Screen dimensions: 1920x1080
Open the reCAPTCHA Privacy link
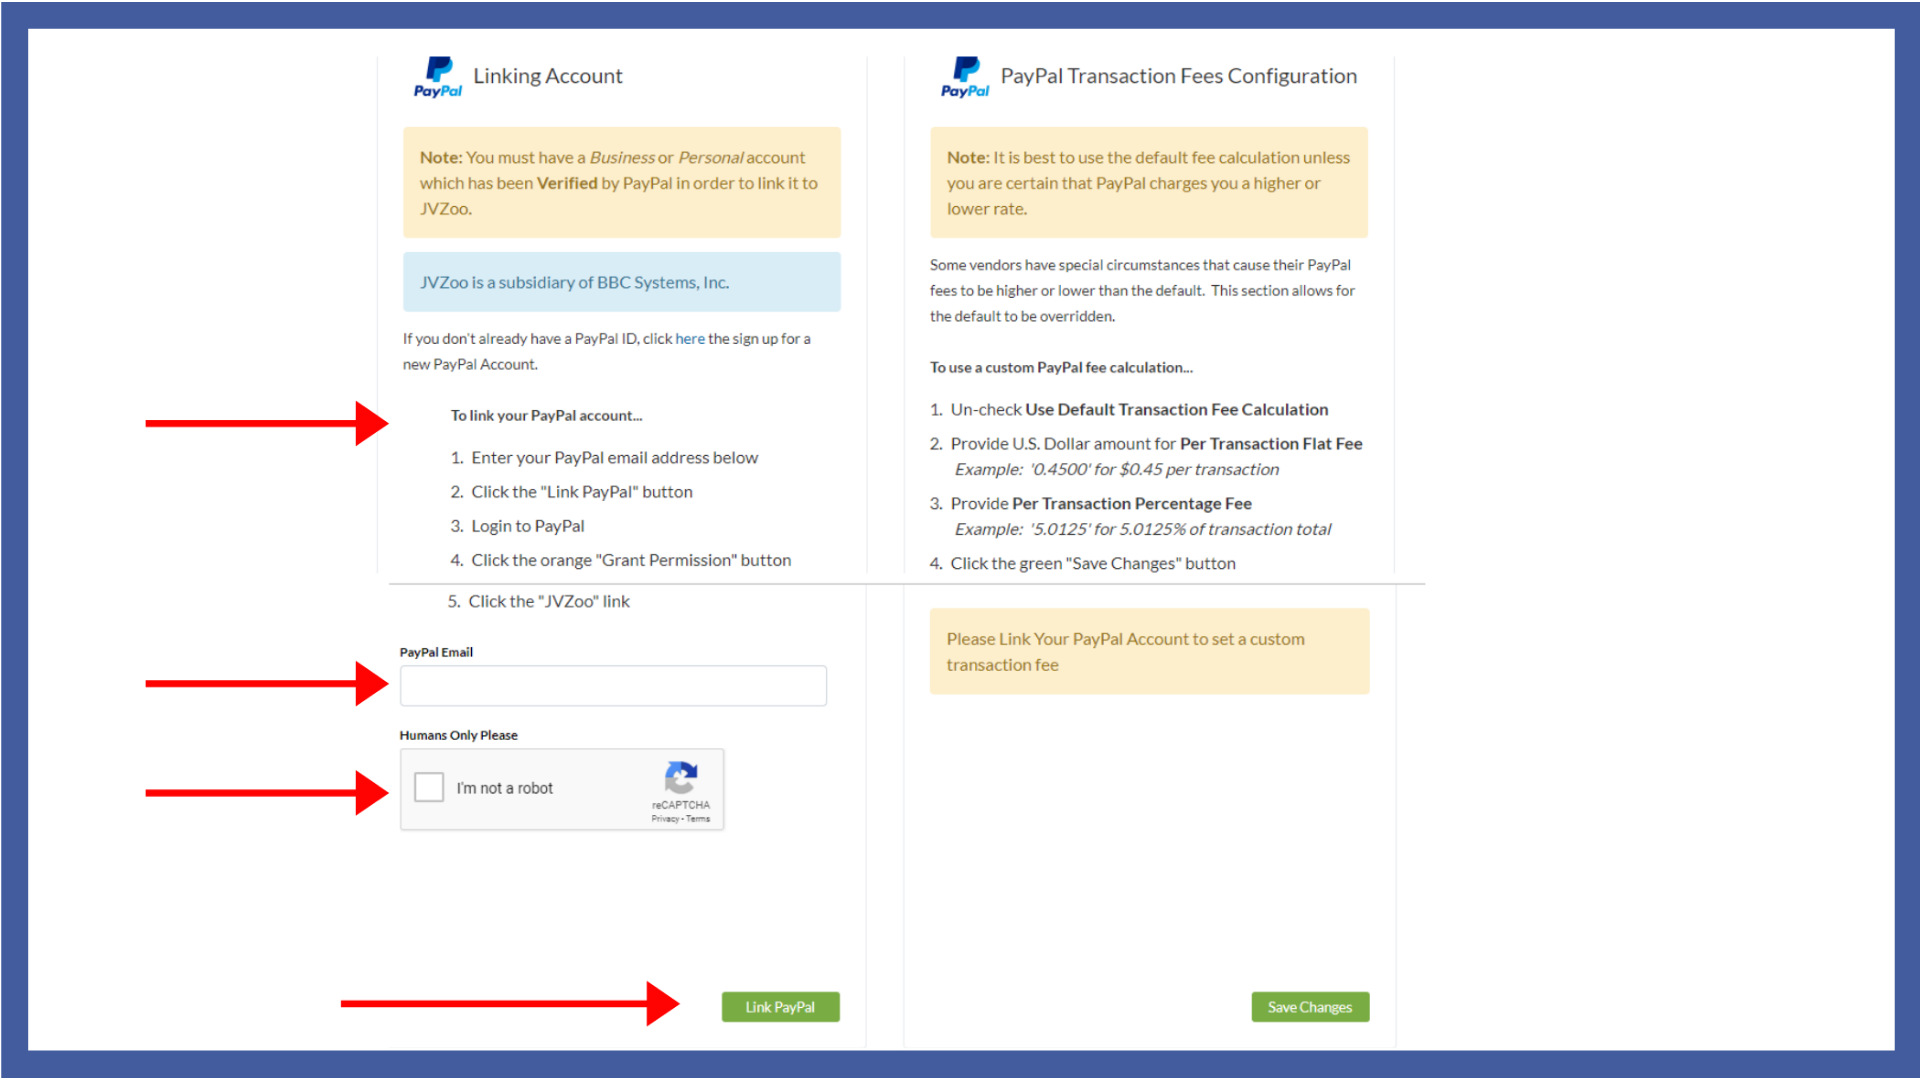665,819
